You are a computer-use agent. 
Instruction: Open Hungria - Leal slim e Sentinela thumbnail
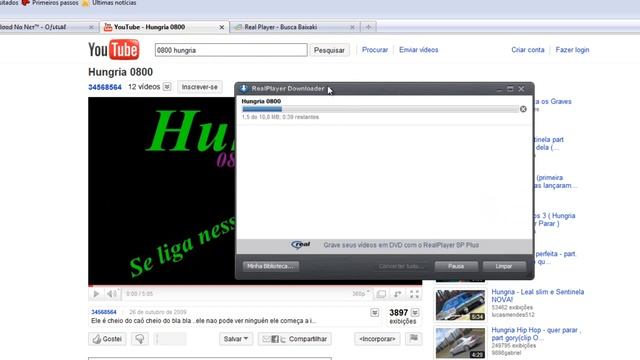(460, 305)
